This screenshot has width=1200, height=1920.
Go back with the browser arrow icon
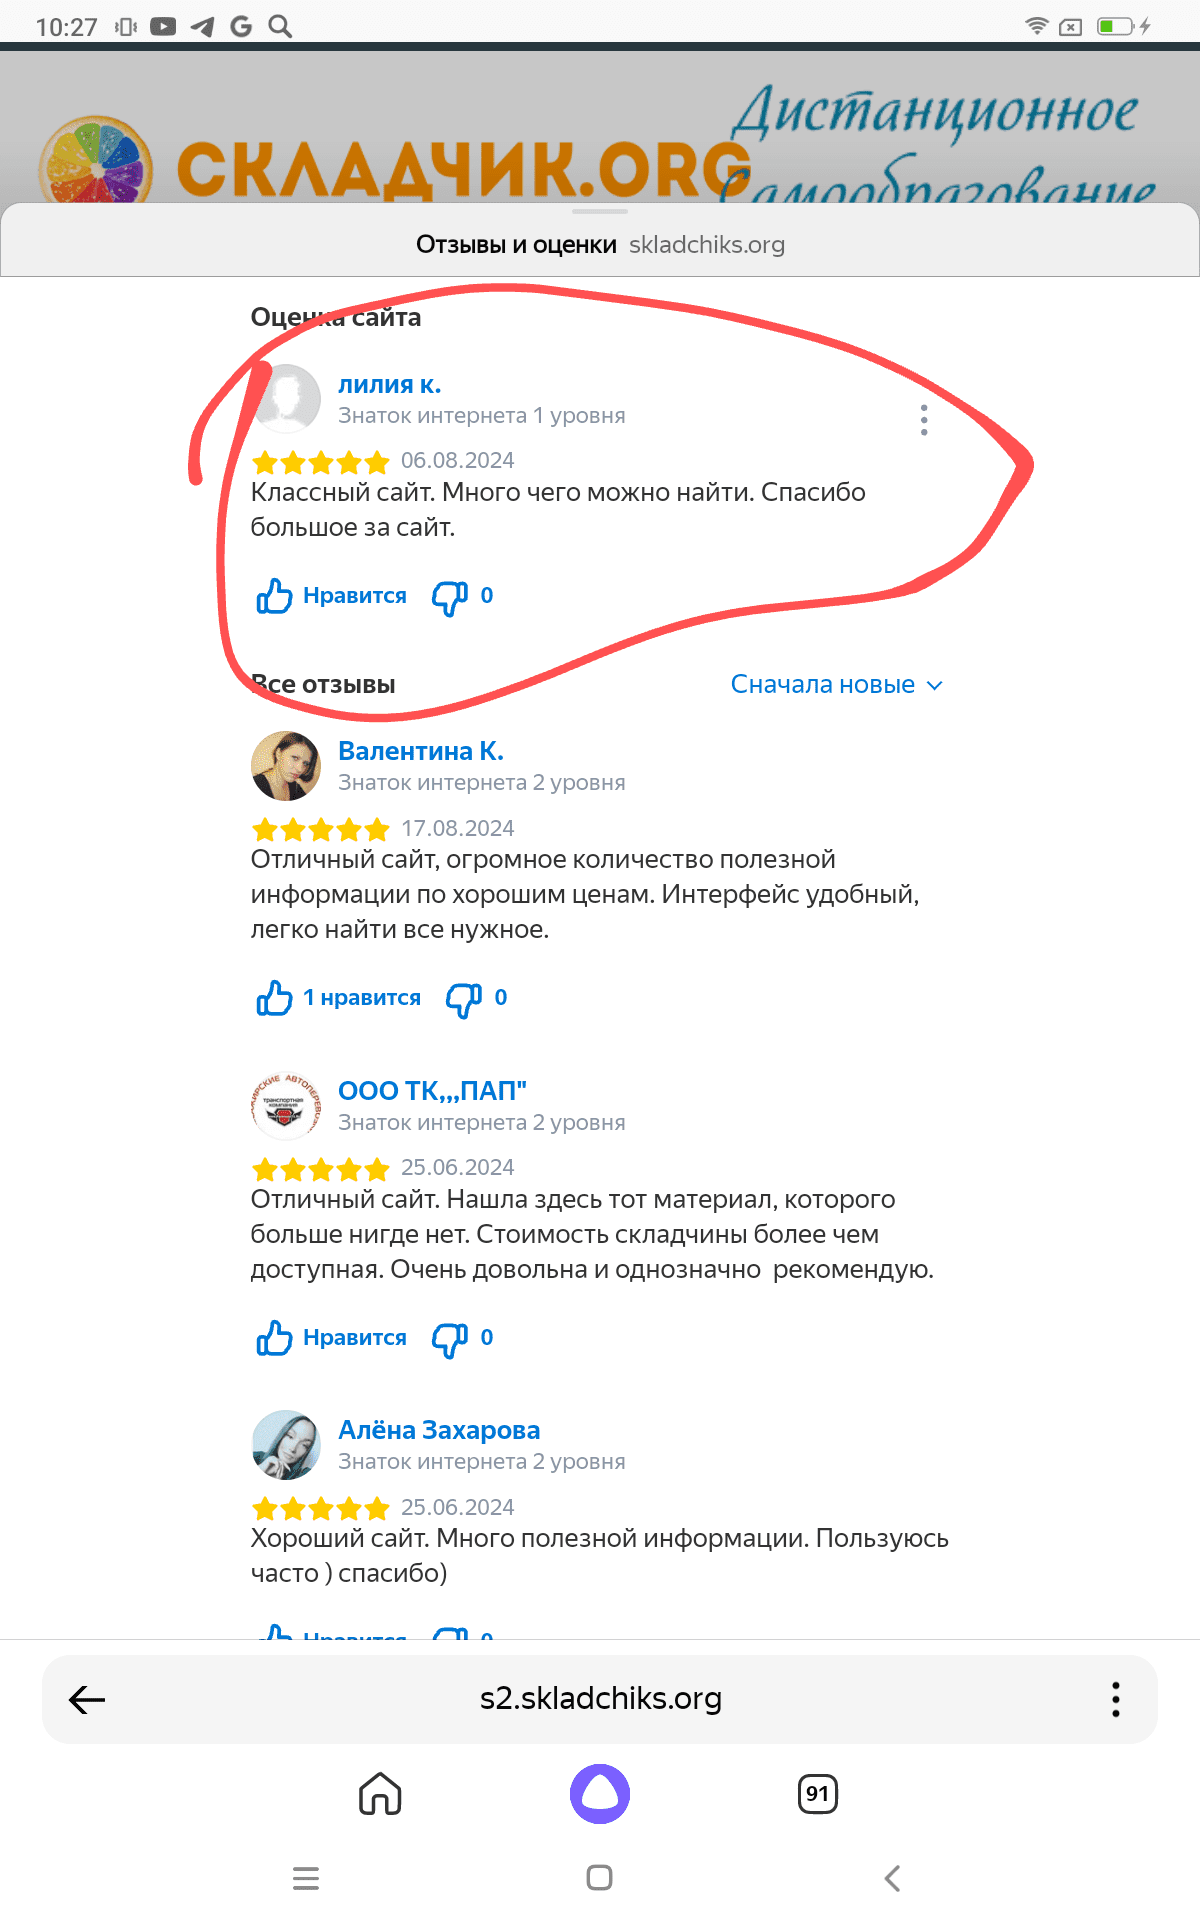pyautogui.click(x=87, y=1699)
